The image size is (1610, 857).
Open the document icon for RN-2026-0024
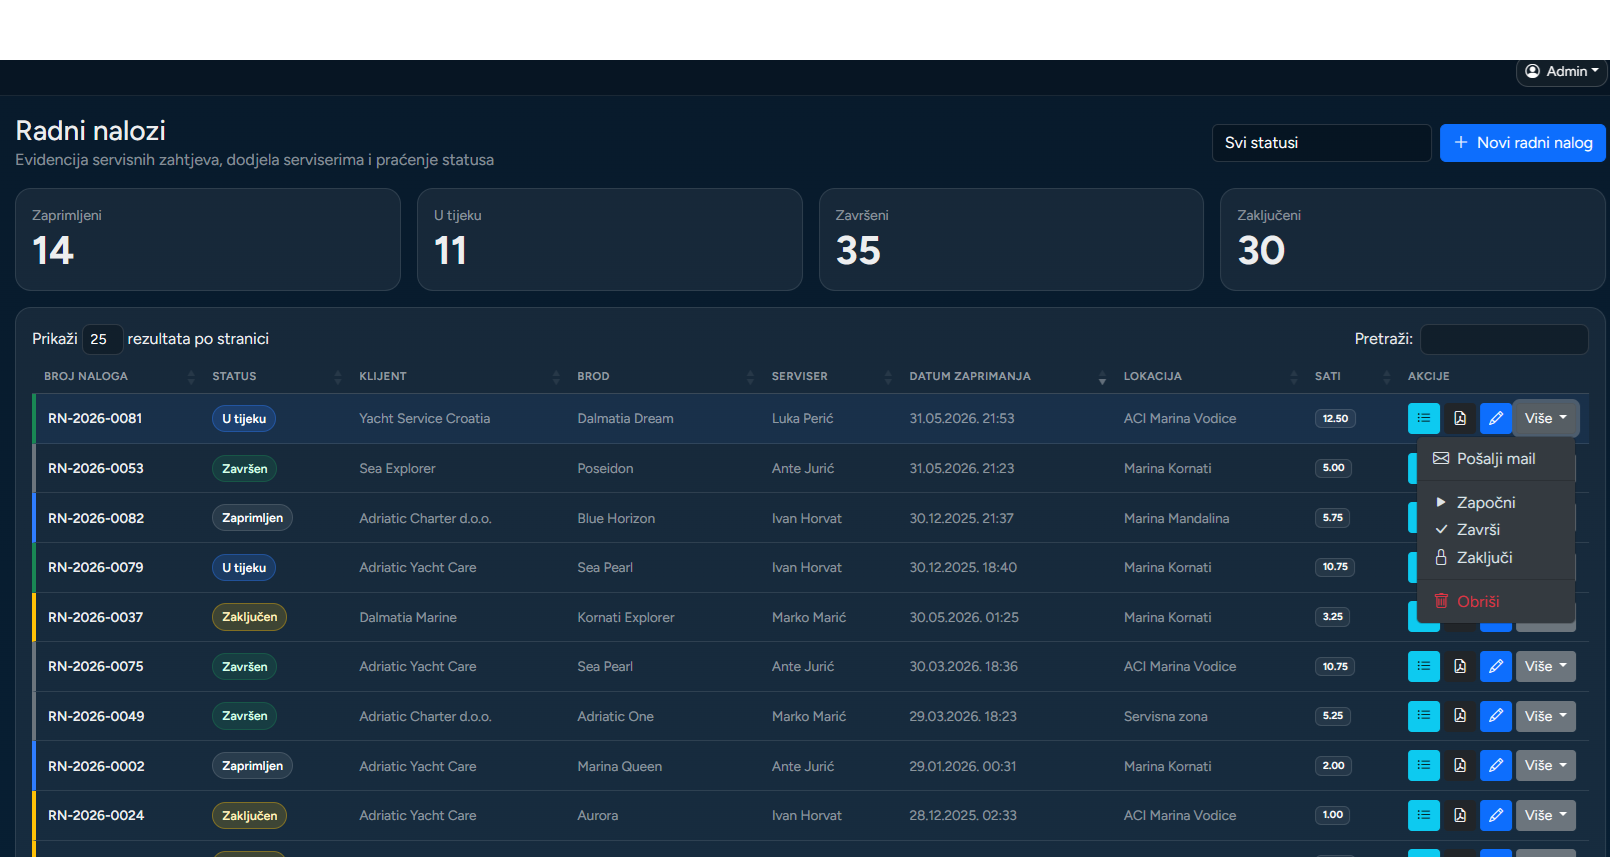[x=1460, y=815]
